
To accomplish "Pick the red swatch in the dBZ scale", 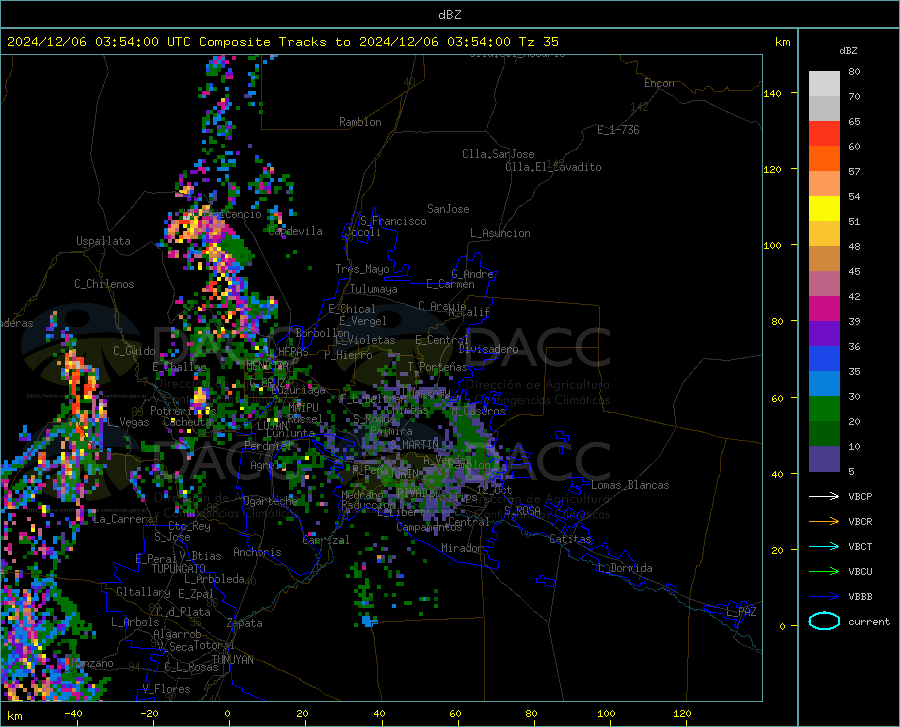I will 824,134.
